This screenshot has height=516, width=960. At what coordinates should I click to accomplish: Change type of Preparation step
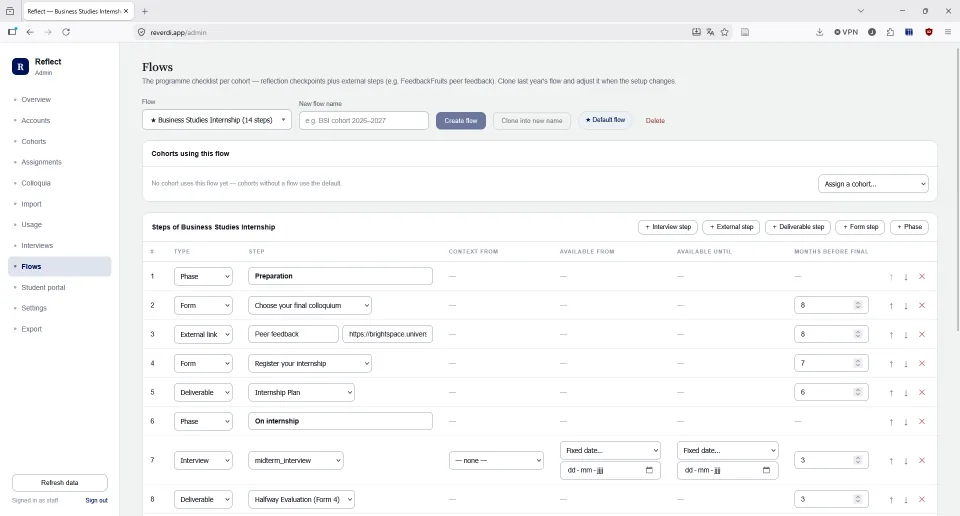coord(203,276)
